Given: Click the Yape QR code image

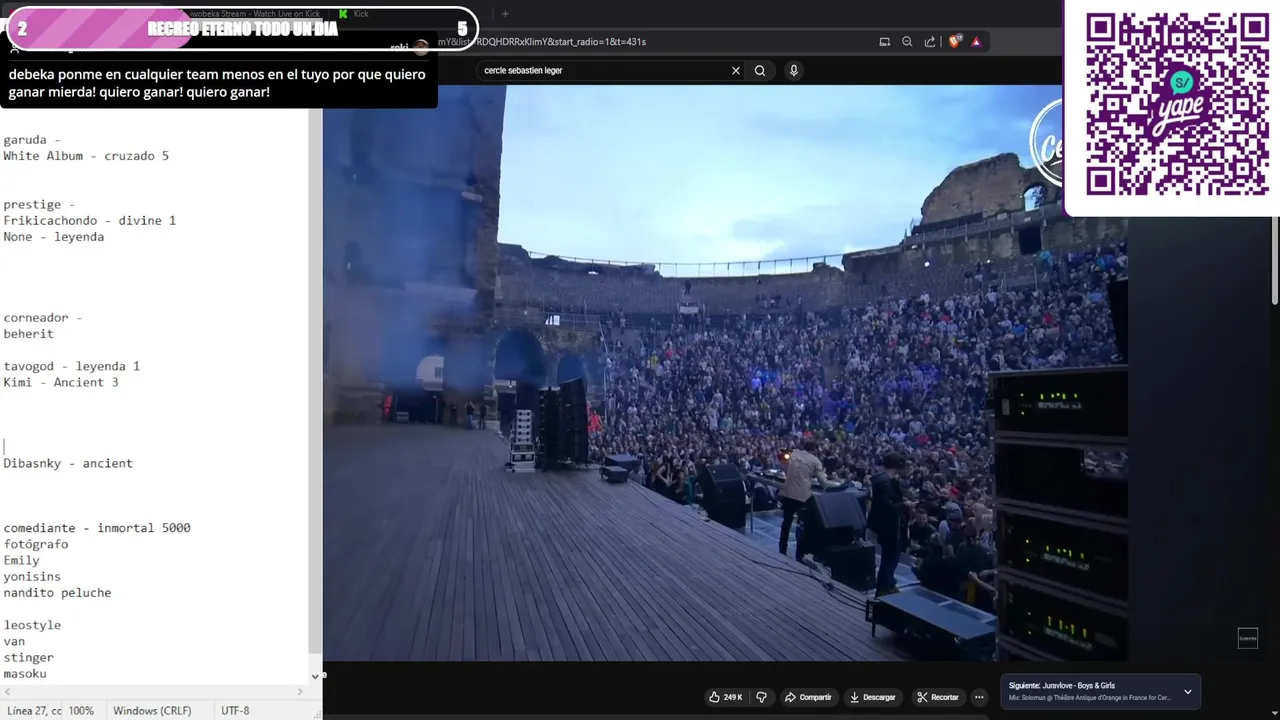Looking at the screenshot, I should click(x=1177, y=104).
